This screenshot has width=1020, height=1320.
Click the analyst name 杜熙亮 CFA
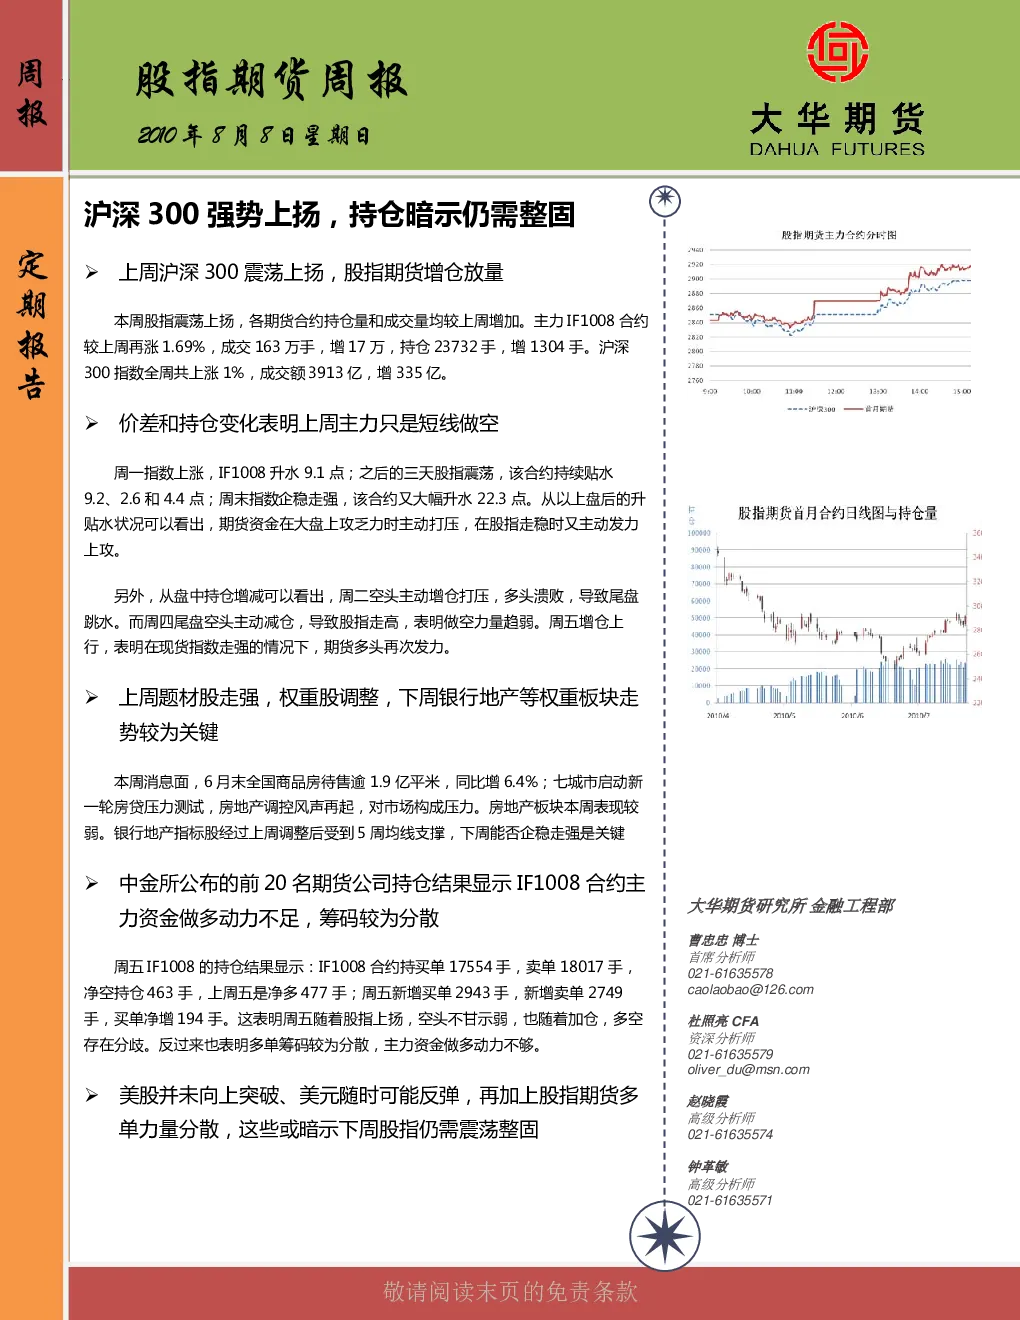pos(723,1021)
